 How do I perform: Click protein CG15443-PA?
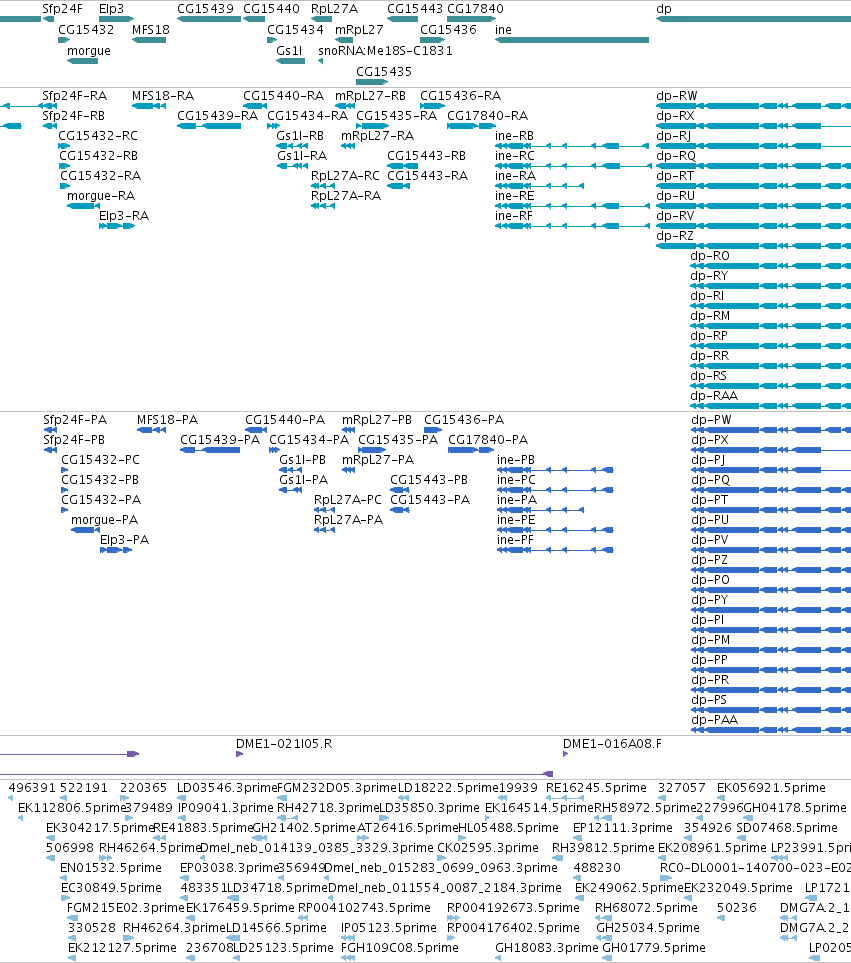(x=430, y=500)
